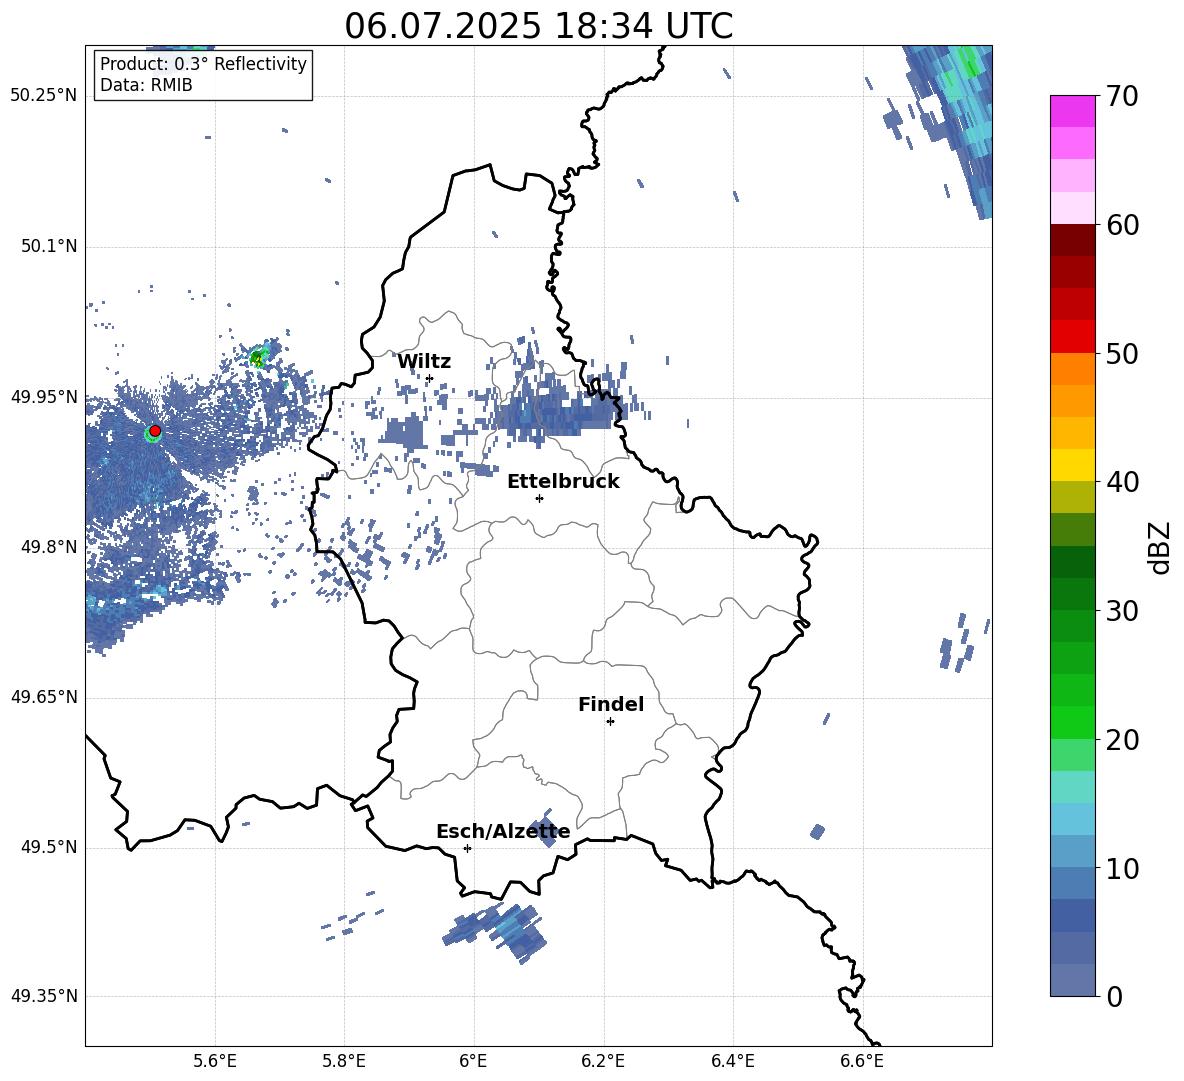The width and height of the screenshot is (1184, 1081).
Task: Click the 5.6°E longitude label
Action: pyautogui.click(x=215, y=1061)
